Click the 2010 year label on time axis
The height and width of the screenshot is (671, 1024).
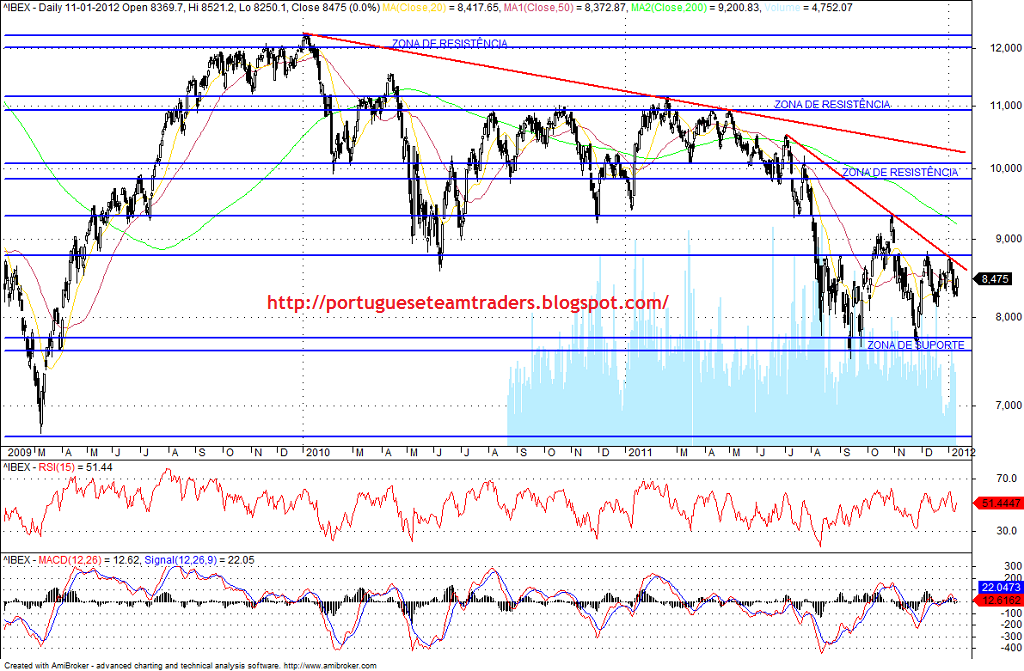(x=318, y=452)
